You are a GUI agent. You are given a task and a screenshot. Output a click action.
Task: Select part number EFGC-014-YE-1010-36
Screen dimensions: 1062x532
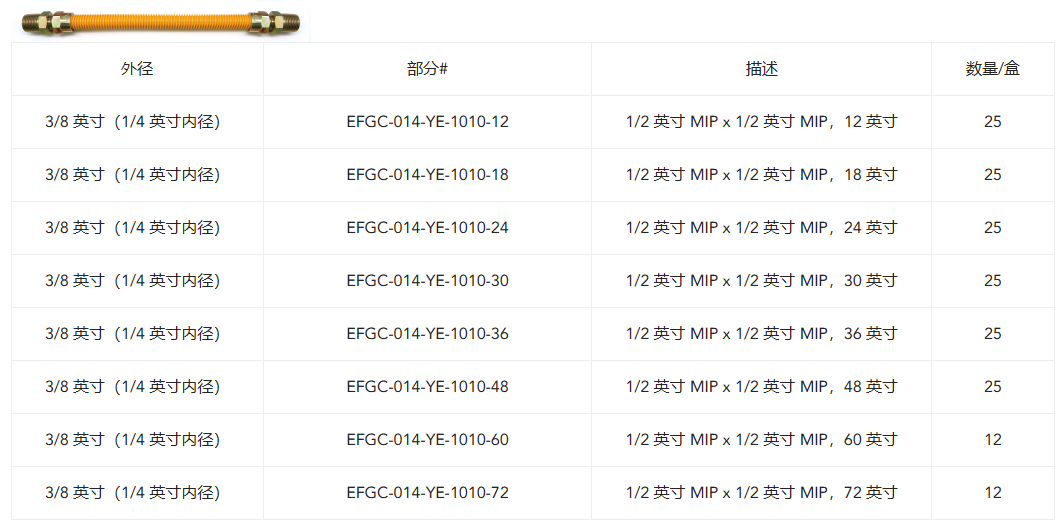pyautogui.click(x=427, y=333)
